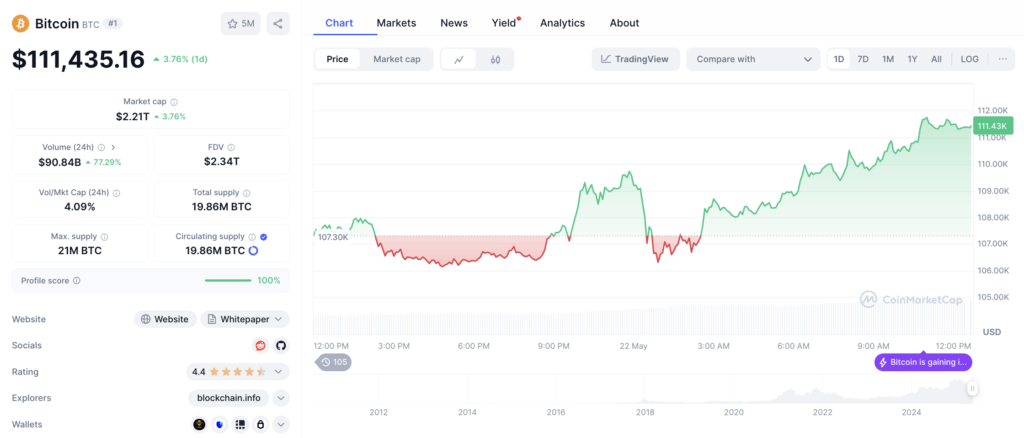Click the orange Bitcoin logo icon
Viewport: 1024px width, 438px height.
point(21,23)
